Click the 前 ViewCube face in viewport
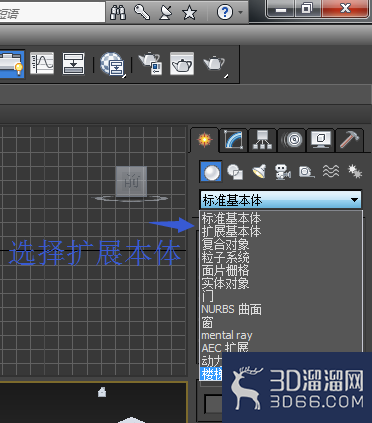The image size is (372, 423). pyautogui.click(x=131, y=182)
